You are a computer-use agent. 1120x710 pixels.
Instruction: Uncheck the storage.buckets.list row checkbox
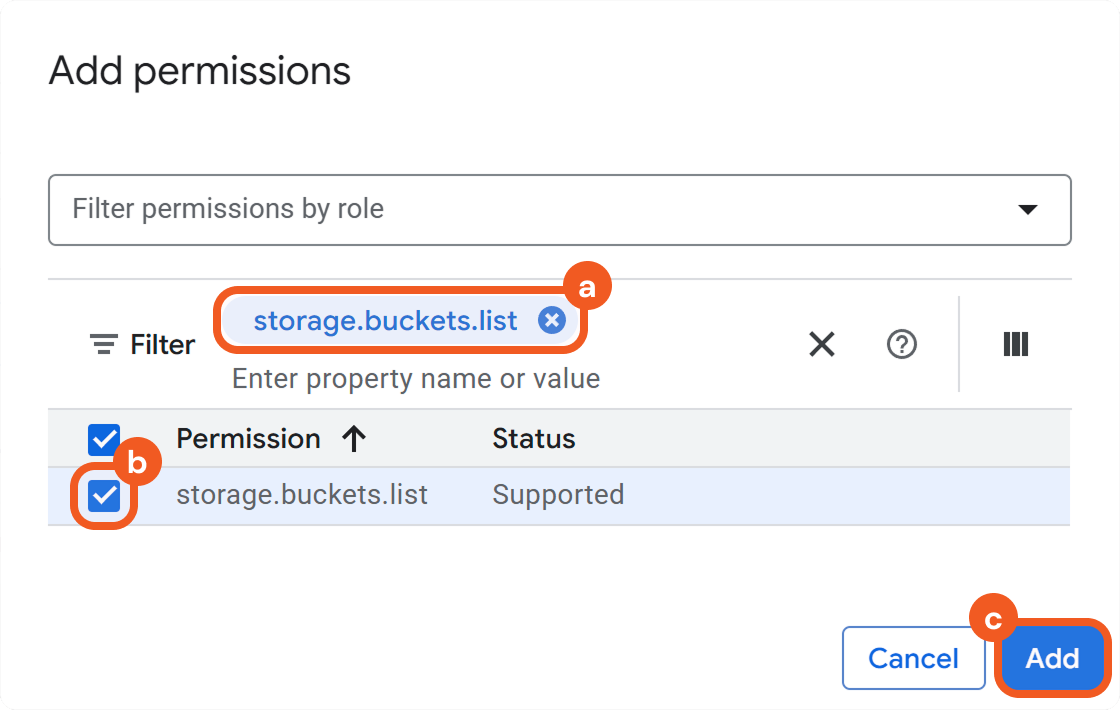pyautogui.click(x=104, y=495)
